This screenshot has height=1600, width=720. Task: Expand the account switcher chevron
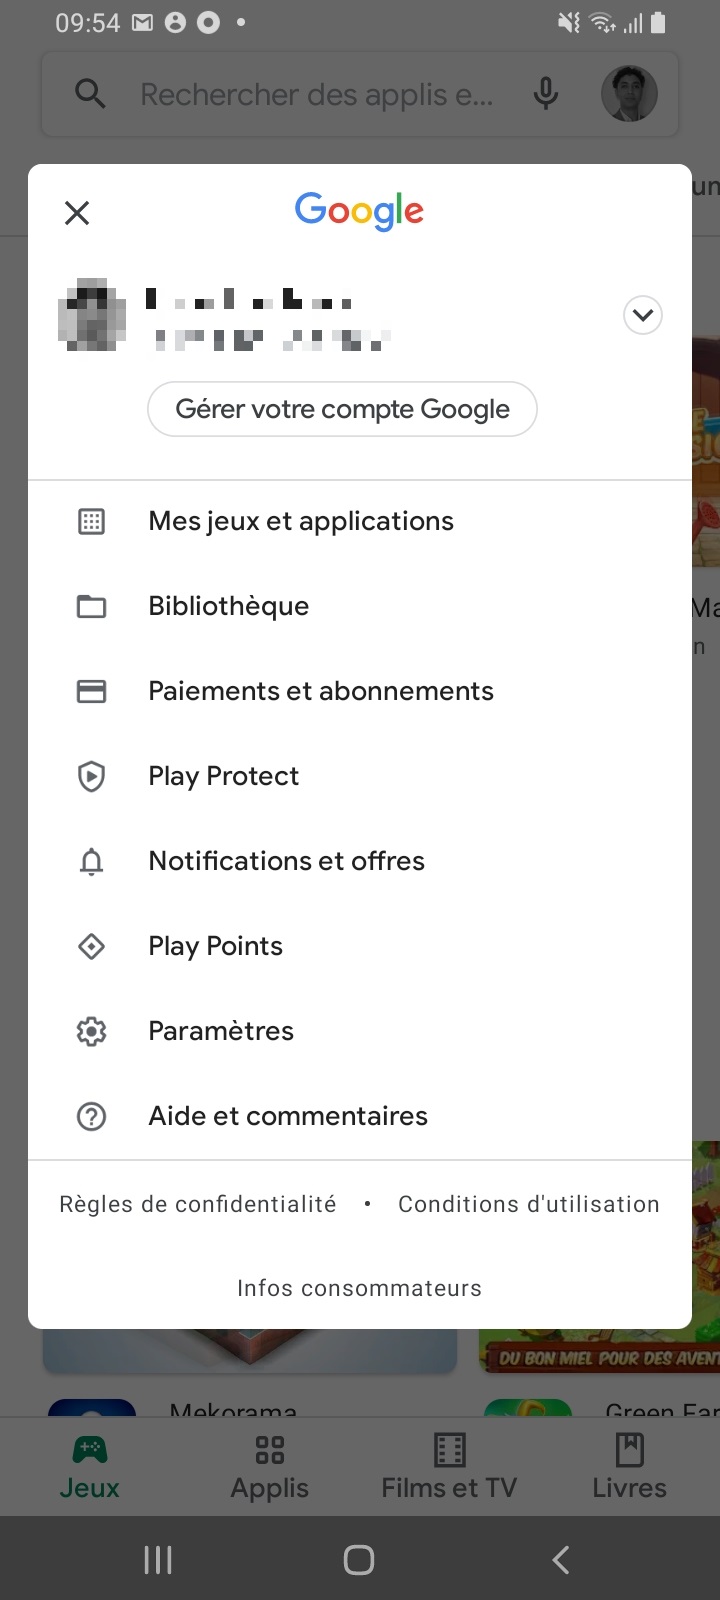642,315
